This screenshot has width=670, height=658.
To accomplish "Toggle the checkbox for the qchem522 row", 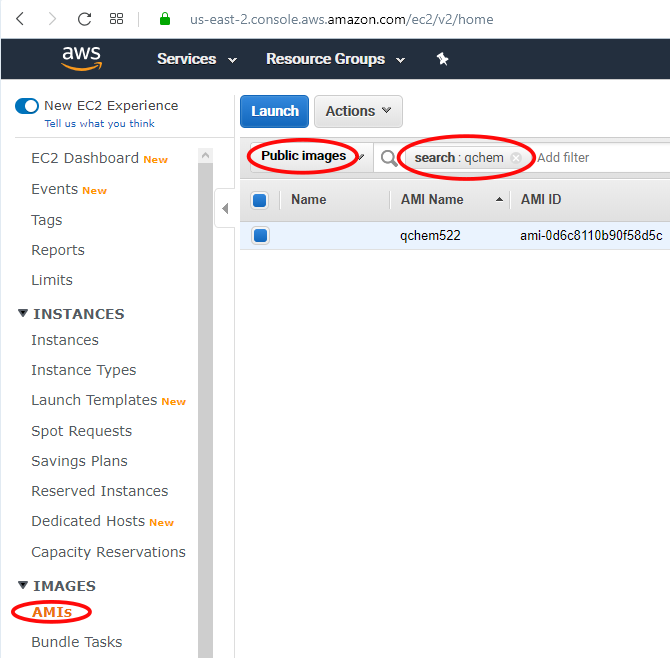I will click(260, 235).
